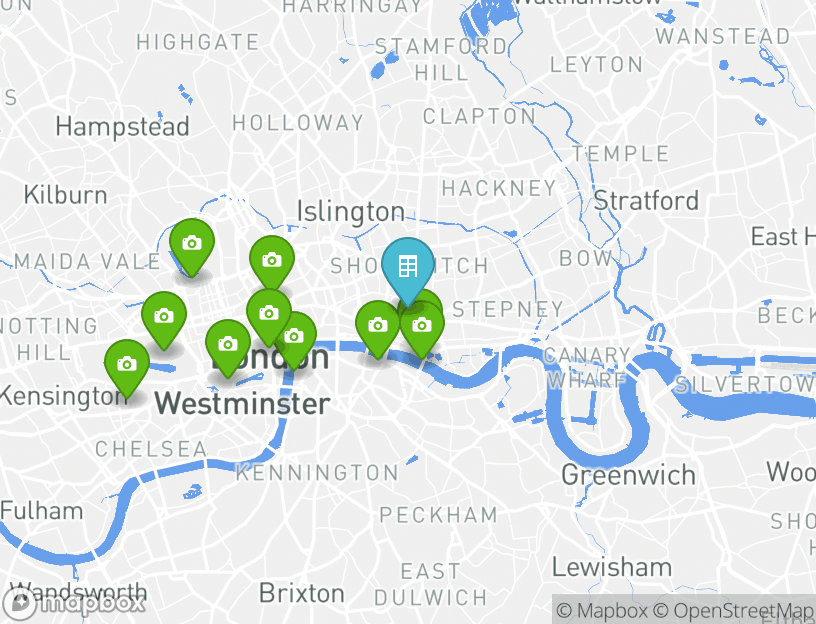This screenshot has width=816, height=624.
Task: Open camera marker nearest Maida Vale label
Action: pos(192,244)
